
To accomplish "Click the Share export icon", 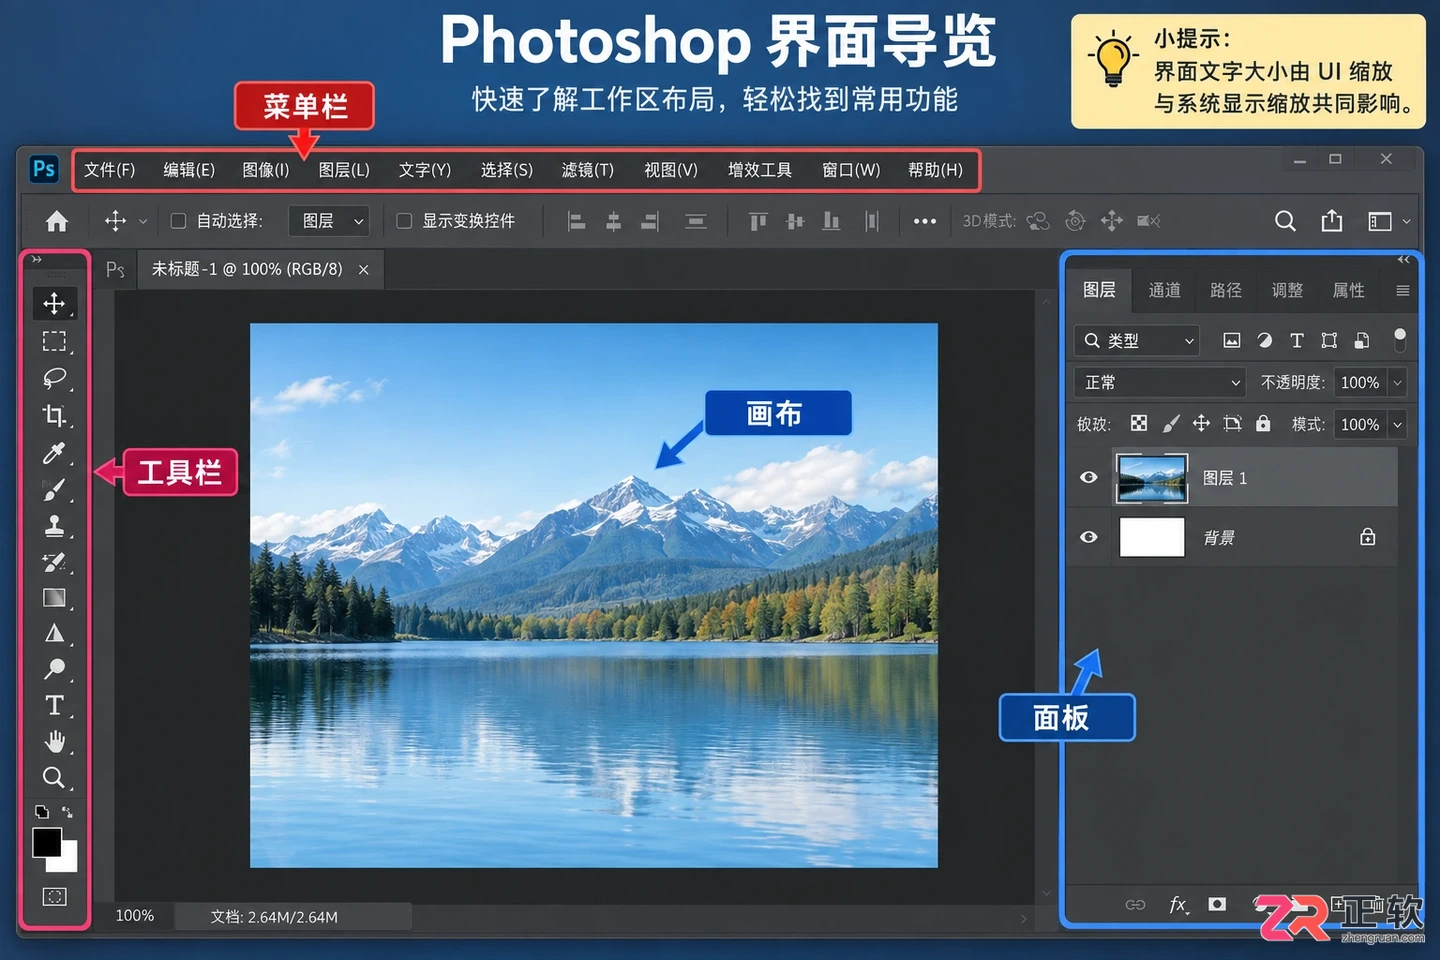I will 1332,221.
